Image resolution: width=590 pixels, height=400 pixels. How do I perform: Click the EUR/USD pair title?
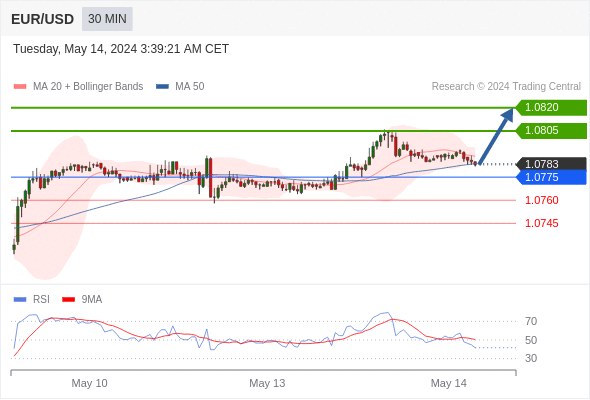(43, 19)
